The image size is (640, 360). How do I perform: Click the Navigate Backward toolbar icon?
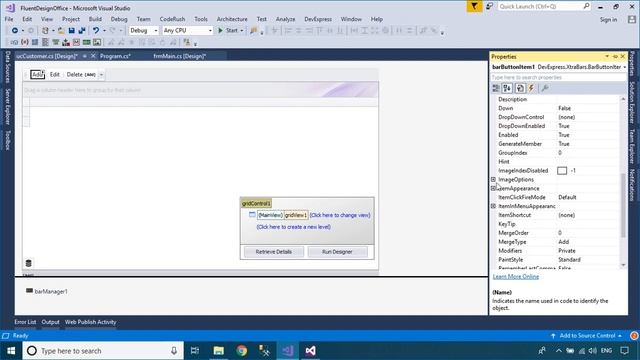[15, 31]
